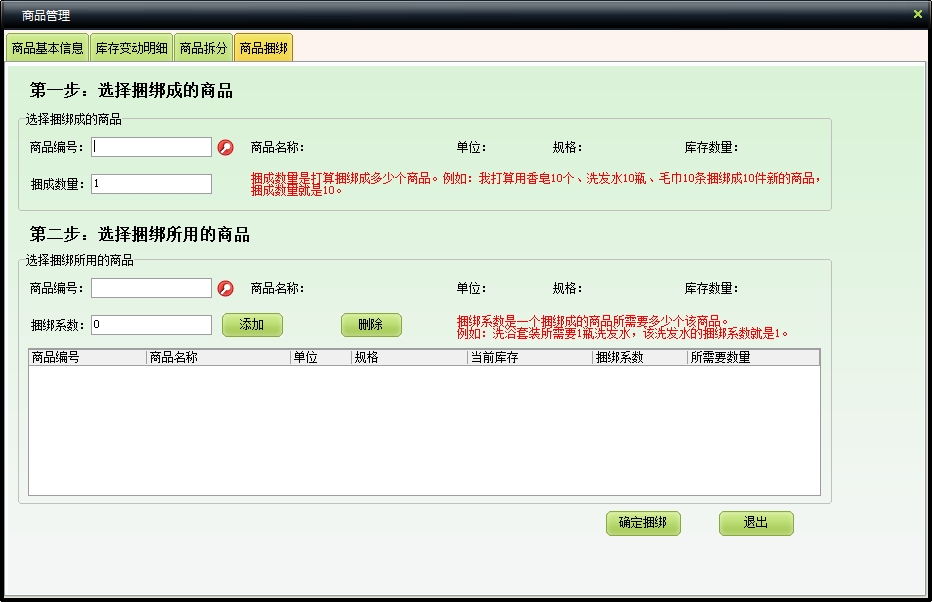Click the 商品名称 table column header
The height and width of the screenshot is (602, 932).
(x=217, y=357)
